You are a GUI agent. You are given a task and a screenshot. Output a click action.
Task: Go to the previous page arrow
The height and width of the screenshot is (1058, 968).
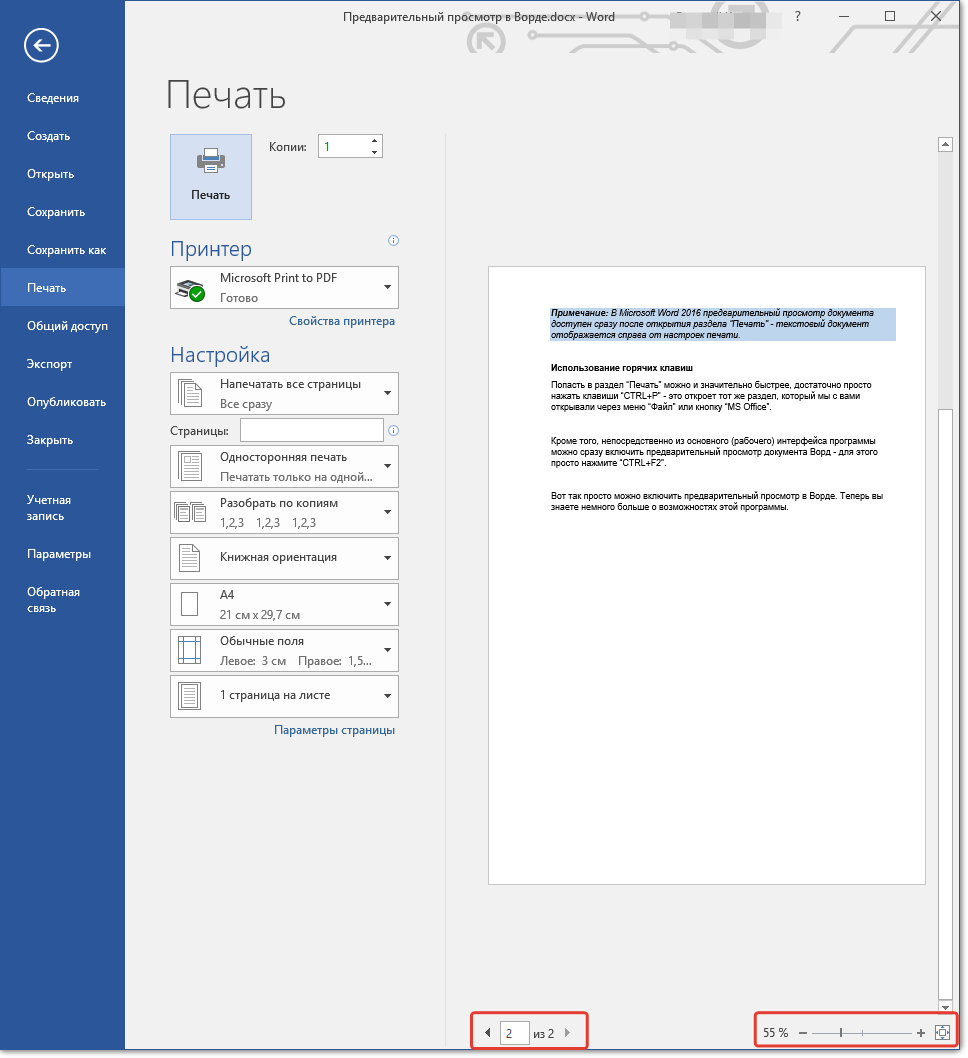[488, 1033]
